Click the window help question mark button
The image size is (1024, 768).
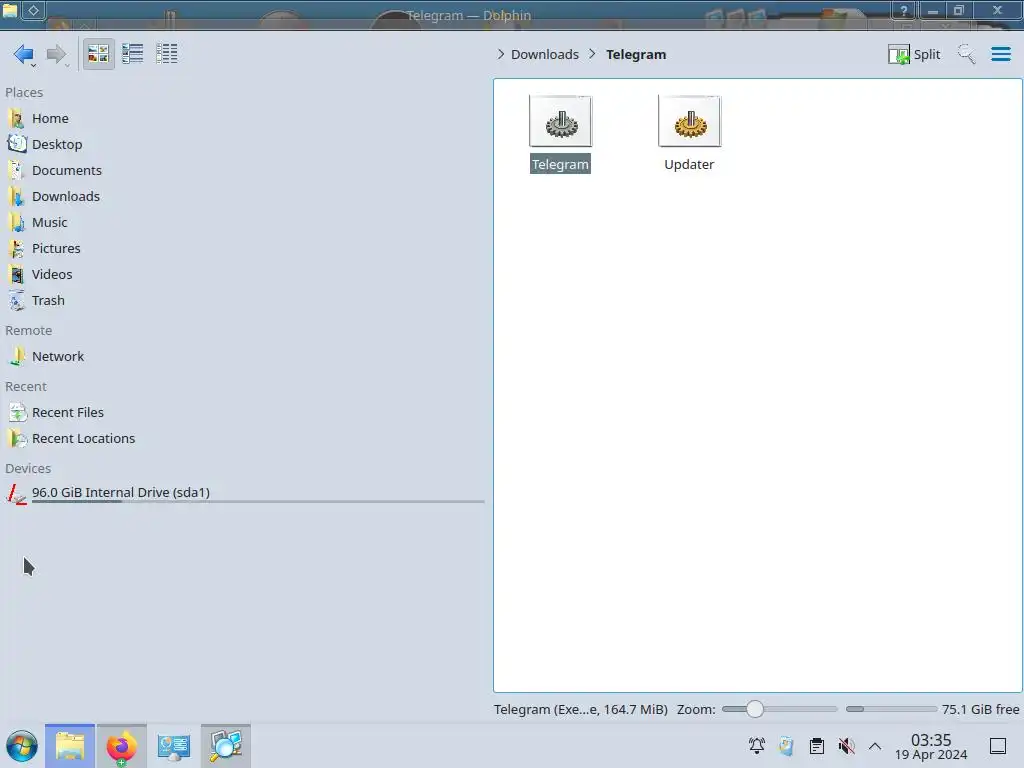[x=904, y=10]
